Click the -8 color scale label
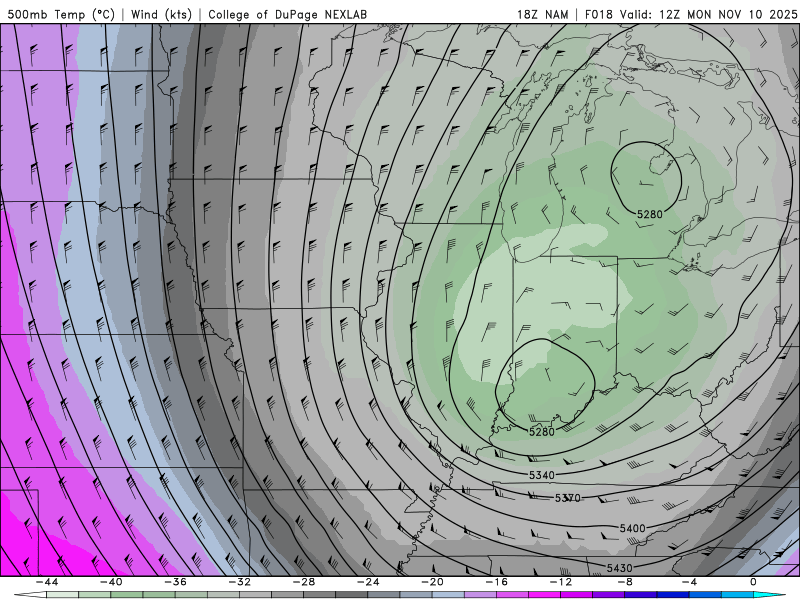The image size is (800, 600). 625,582
